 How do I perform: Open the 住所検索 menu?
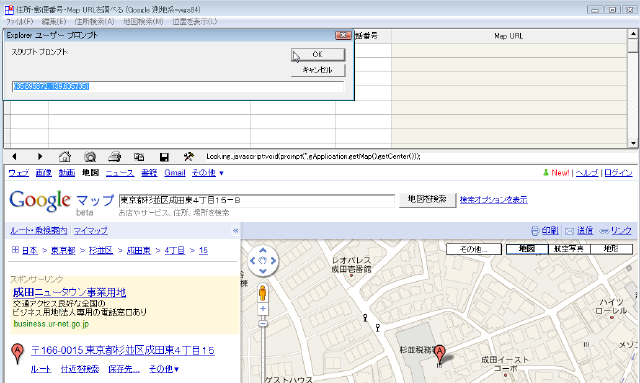pos(94,22)
